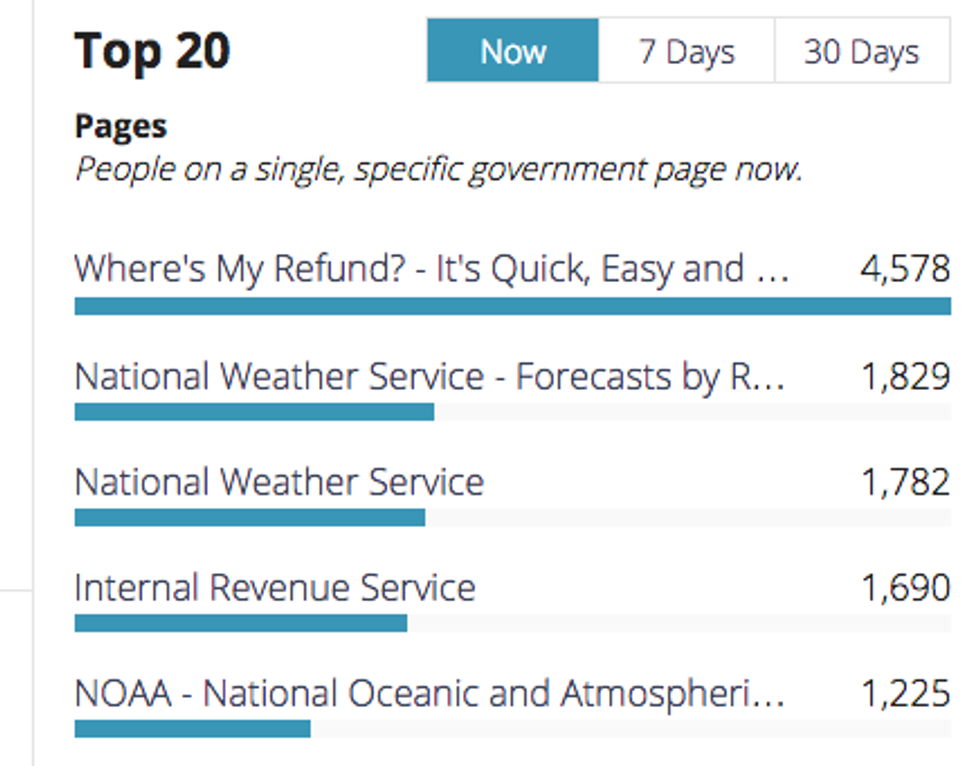Click the 1,225 visitor count

(x=904, y=694)
